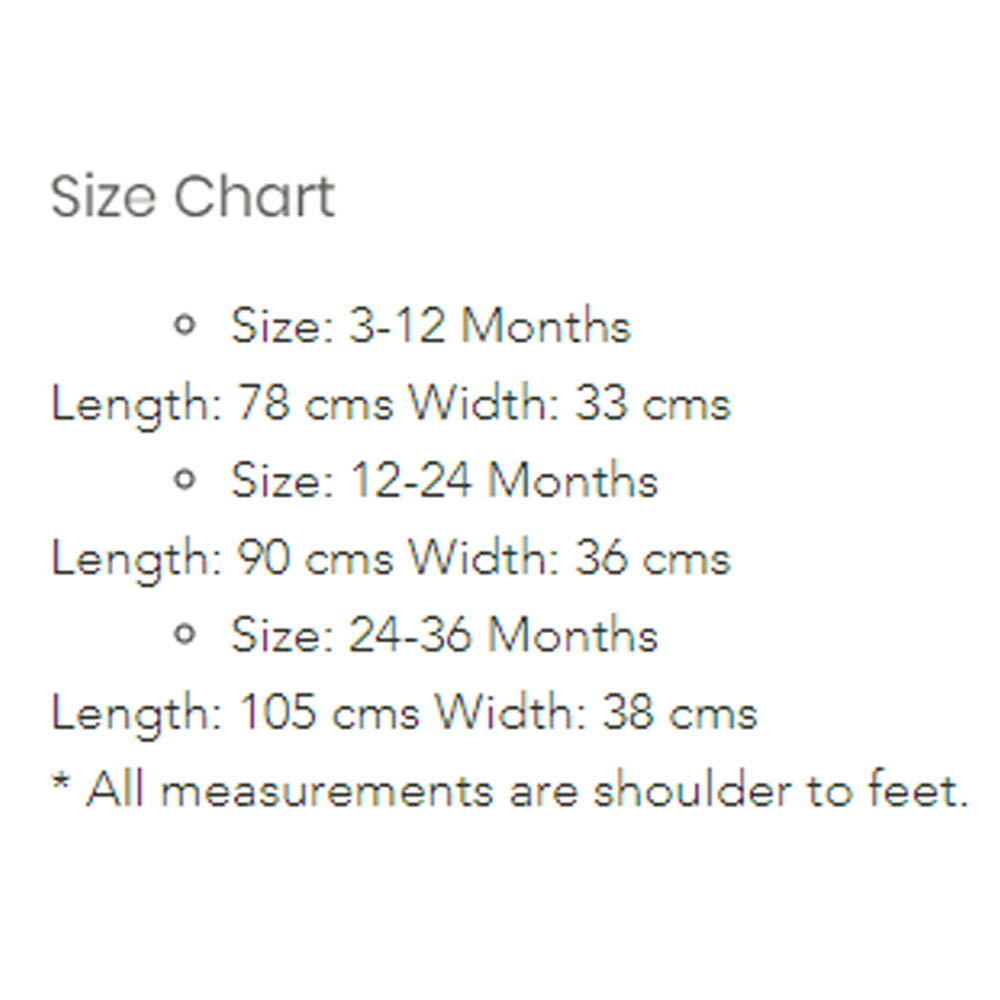Click the word Size in heading
Image resolution: width=1000 pixels, height=1000 pixels.
tap(103, 196)
